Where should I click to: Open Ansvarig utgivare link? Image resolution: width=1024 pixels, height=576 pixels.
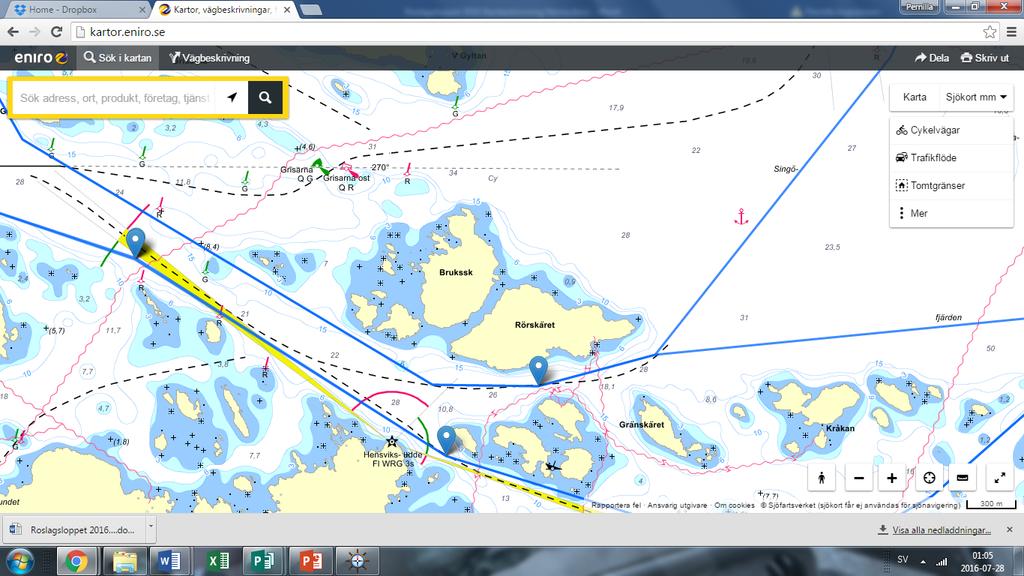677,505
